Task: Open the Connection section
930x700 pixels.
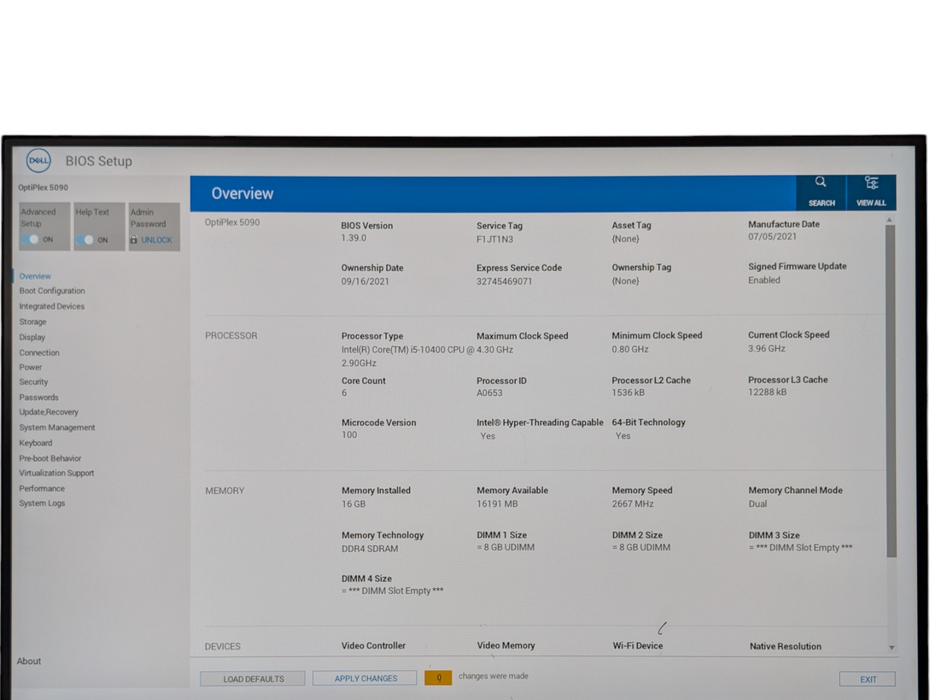Action: click(39, 352)
